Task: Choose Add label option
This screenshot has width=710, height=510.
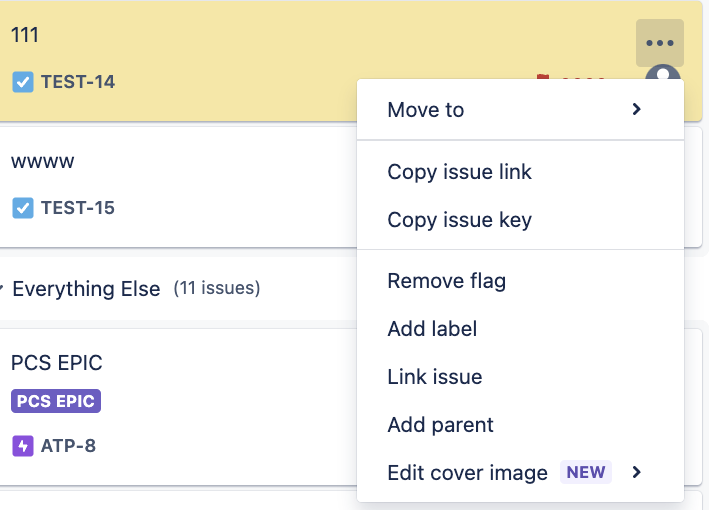Action: (432, 329)
